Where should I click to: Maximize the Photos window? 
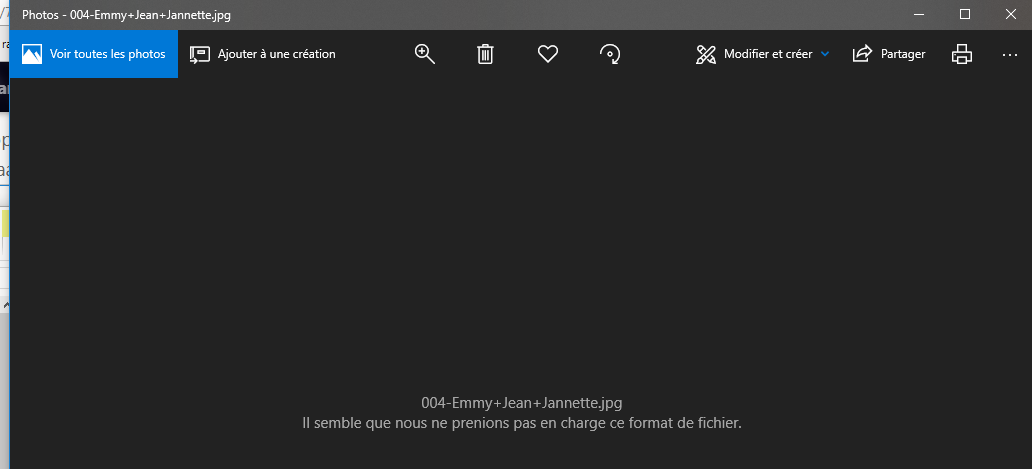(x=965, y=14)
